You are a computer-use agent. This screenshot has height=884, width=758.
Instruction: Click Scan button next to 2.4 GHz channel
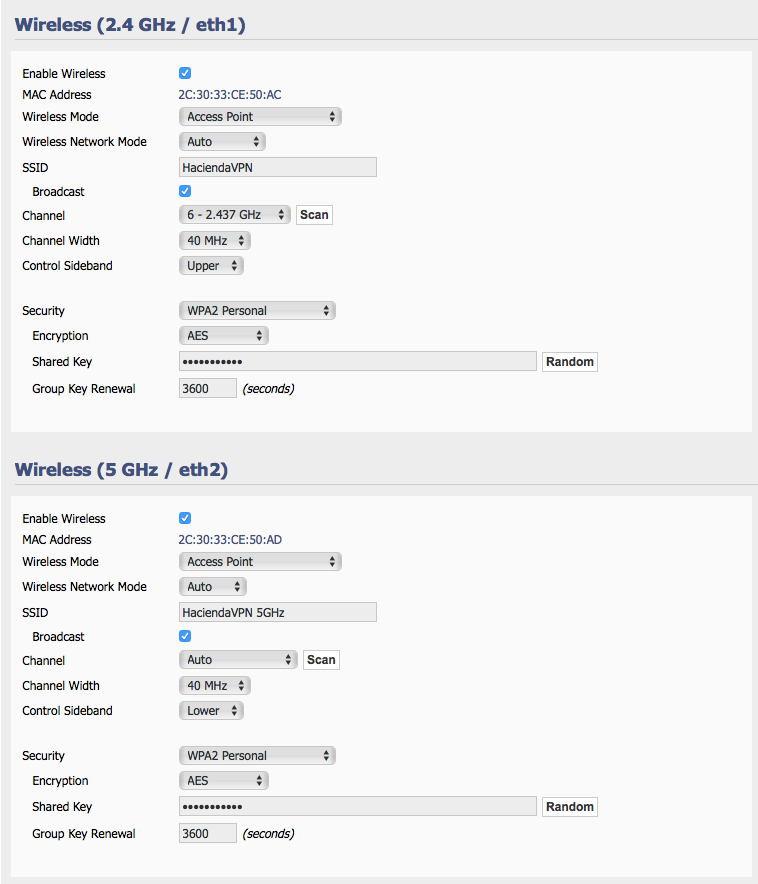pyautogui.click(x=314, y=215)
